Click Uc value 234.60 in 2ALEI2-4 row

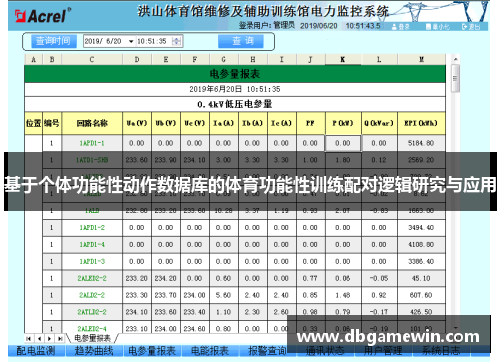point(195,328)
